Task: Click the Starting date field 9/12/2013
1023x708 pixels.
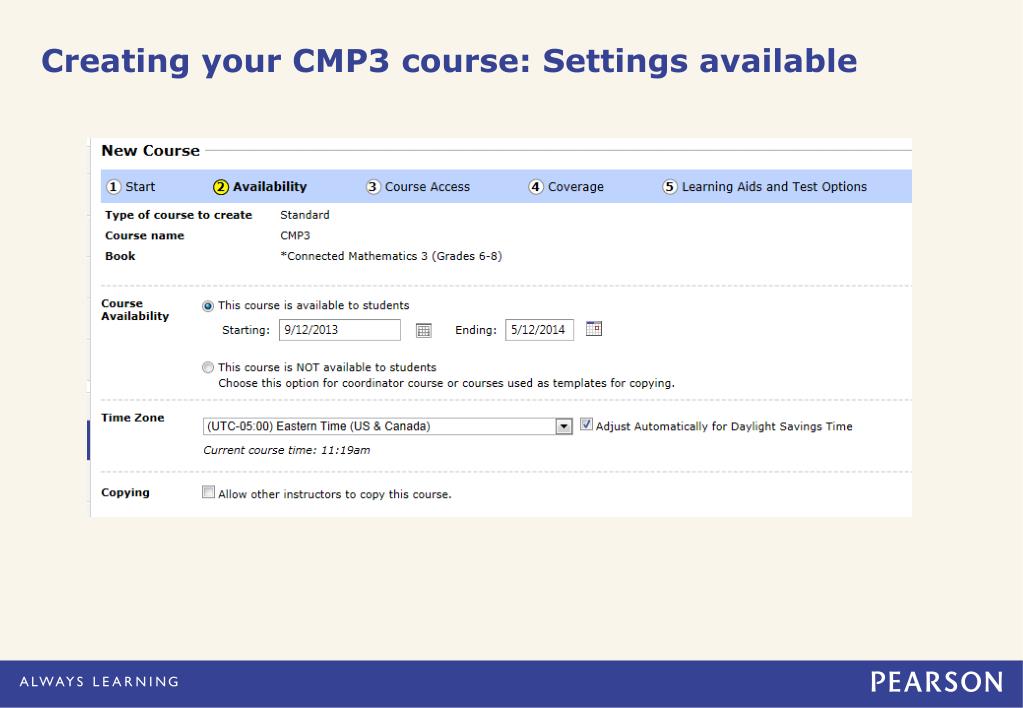Action: [340, 330]
